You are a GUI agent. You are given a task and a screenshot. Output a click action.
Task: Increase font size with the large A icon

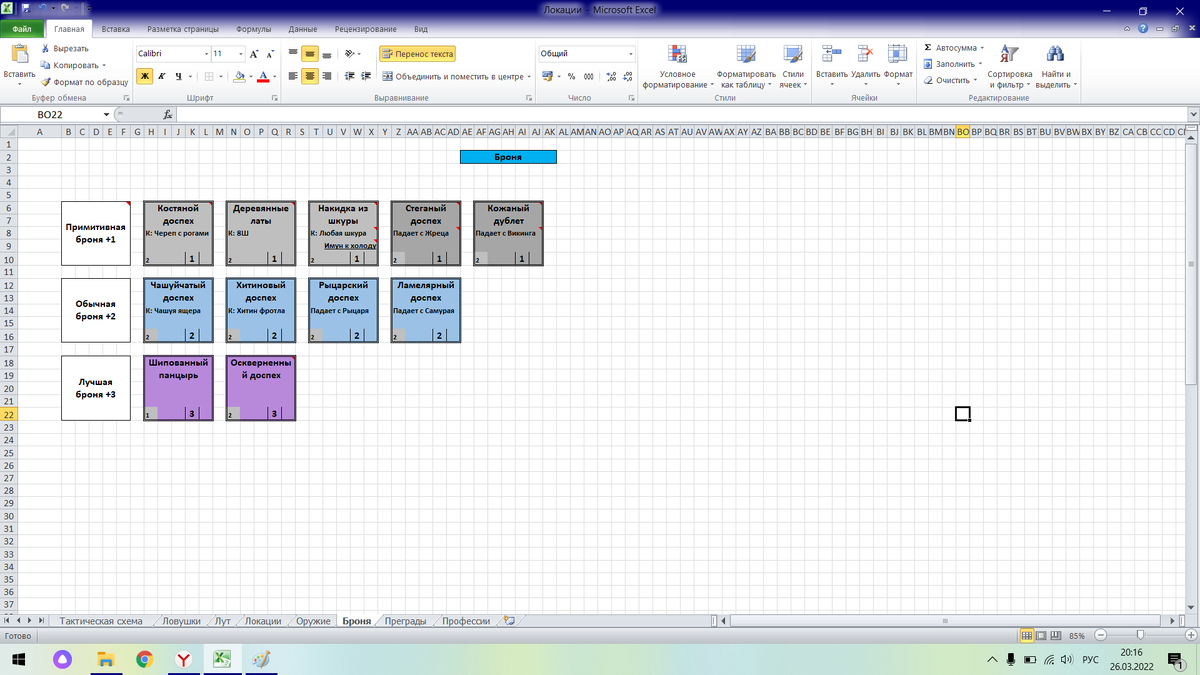point(255,53)
